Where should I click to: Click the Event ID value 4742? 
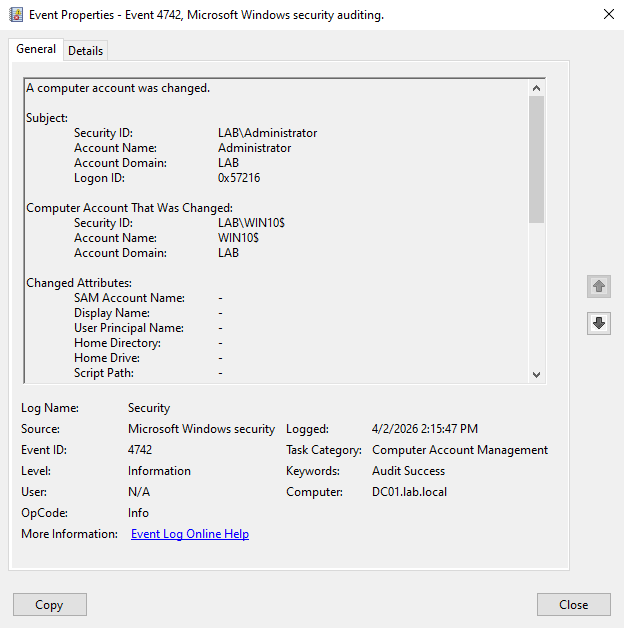point(140,450)
